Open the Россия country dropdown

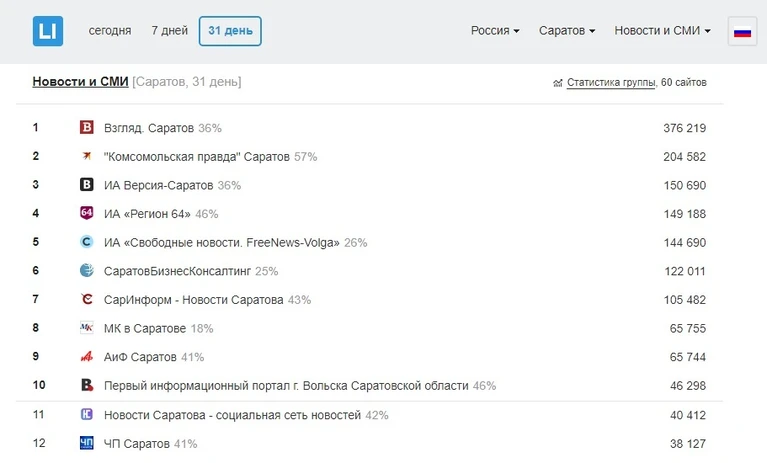(495, 31)
